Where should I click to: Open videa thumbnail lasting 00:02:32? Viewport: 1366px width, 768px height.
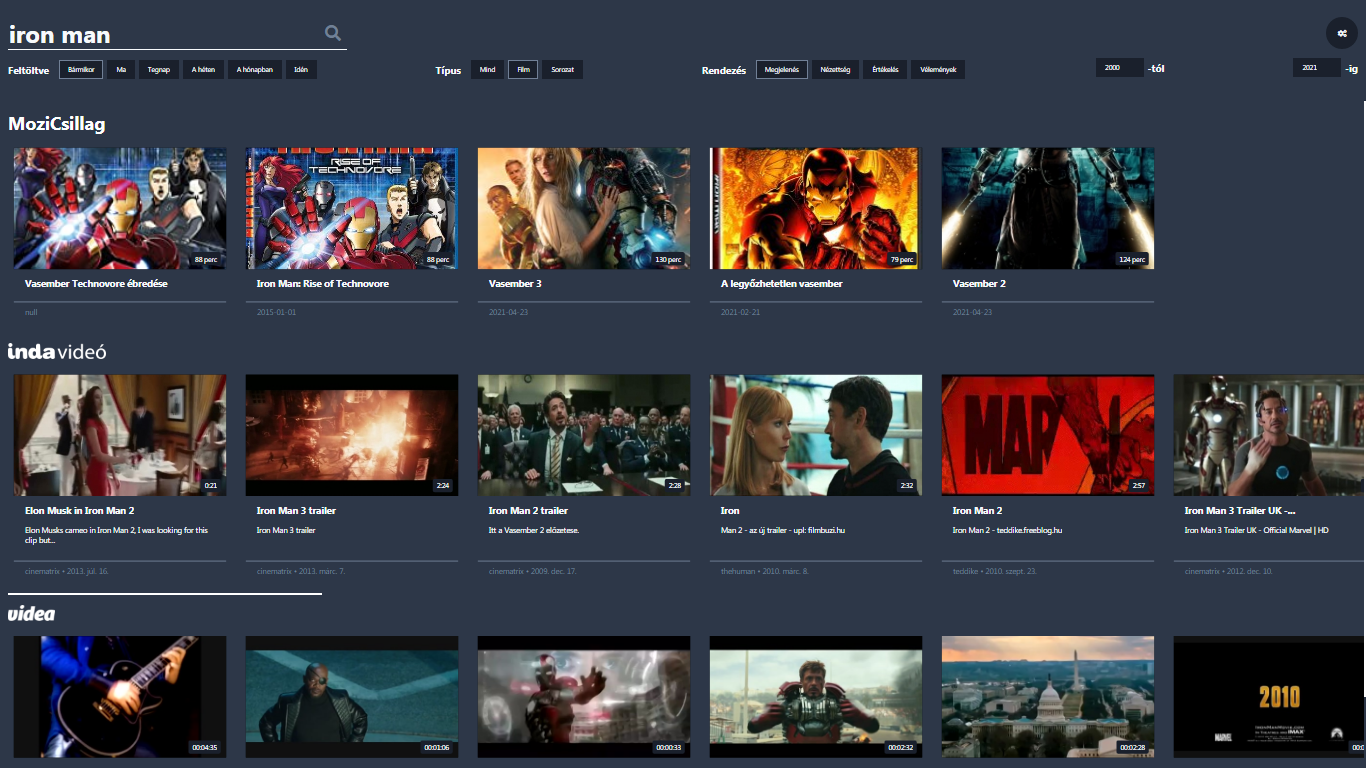click(816, 696)
